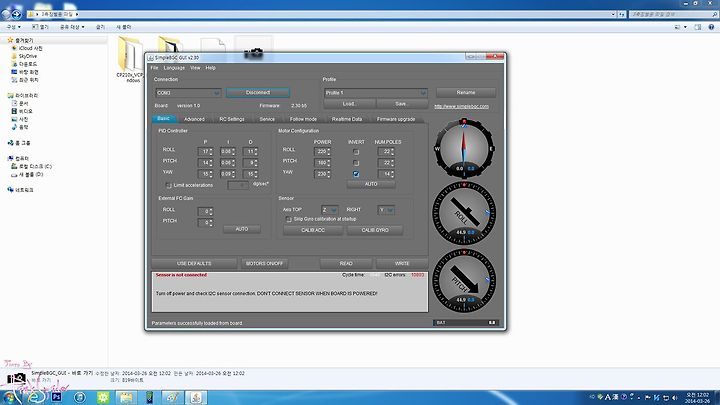The image size is (720, 405).
Task: Toggle the ROLL motor INVERT checkbox
Action: point(356,152)
